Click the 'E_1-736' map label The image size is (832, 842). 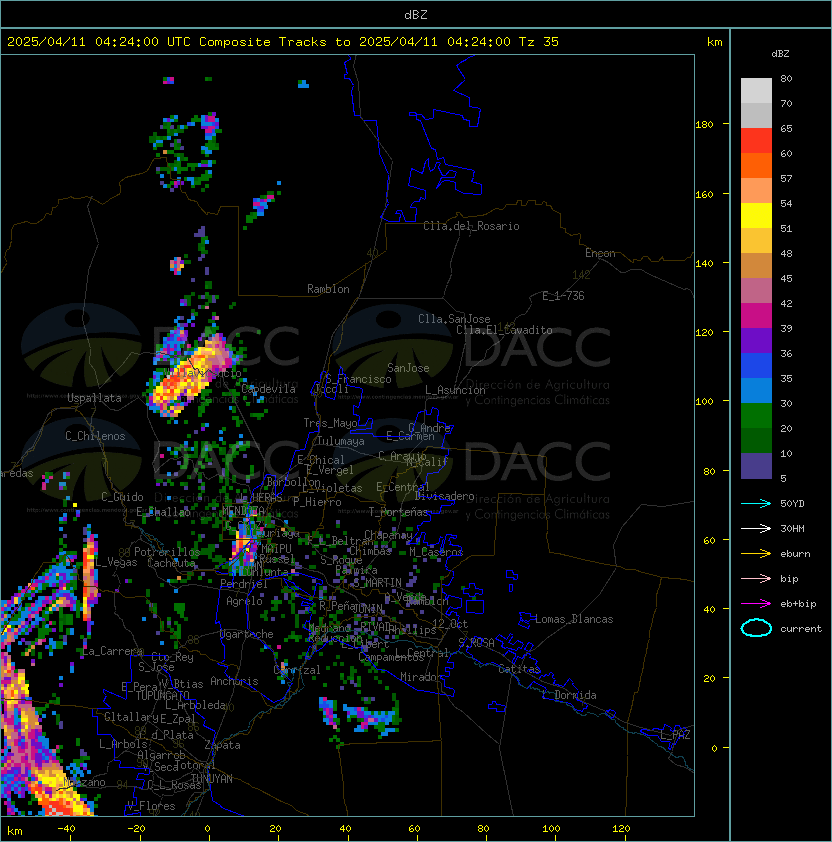(x=563, y=296)
